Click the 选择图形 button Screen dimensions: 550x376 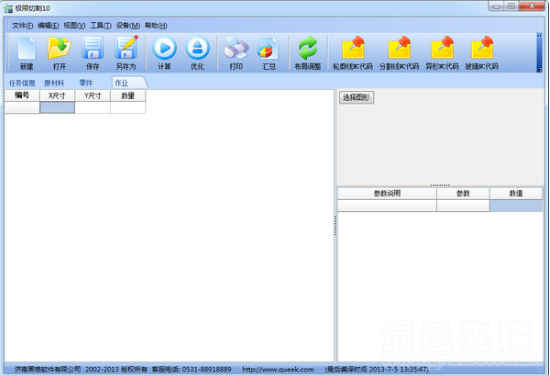[x=356, y=98]
